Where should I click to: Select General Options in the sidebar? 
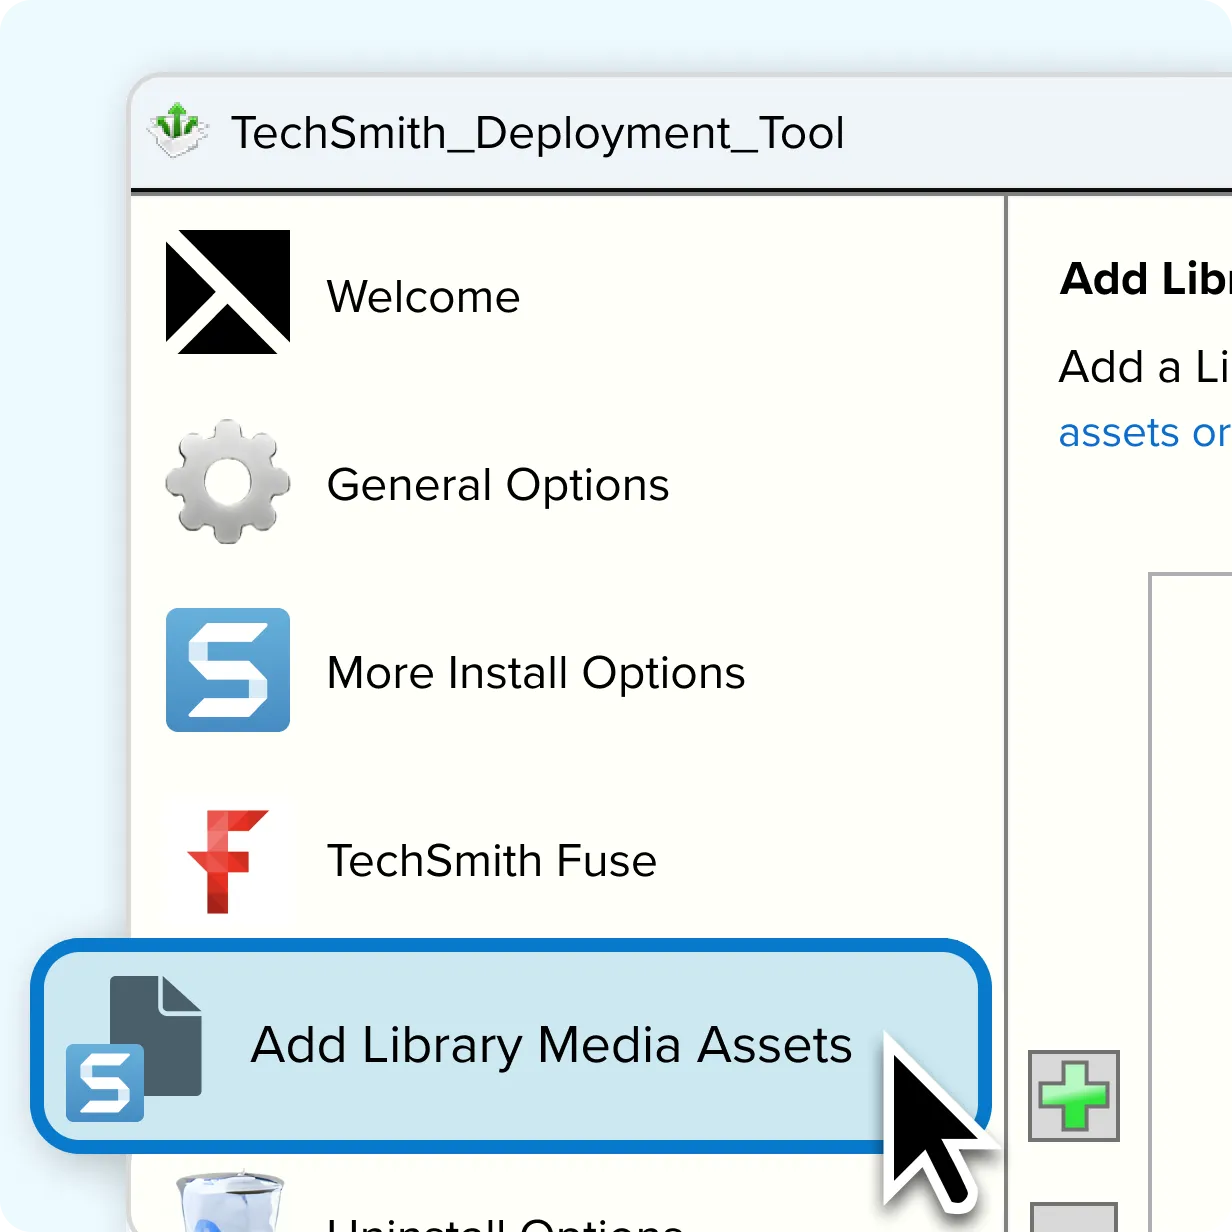(497, 486)
